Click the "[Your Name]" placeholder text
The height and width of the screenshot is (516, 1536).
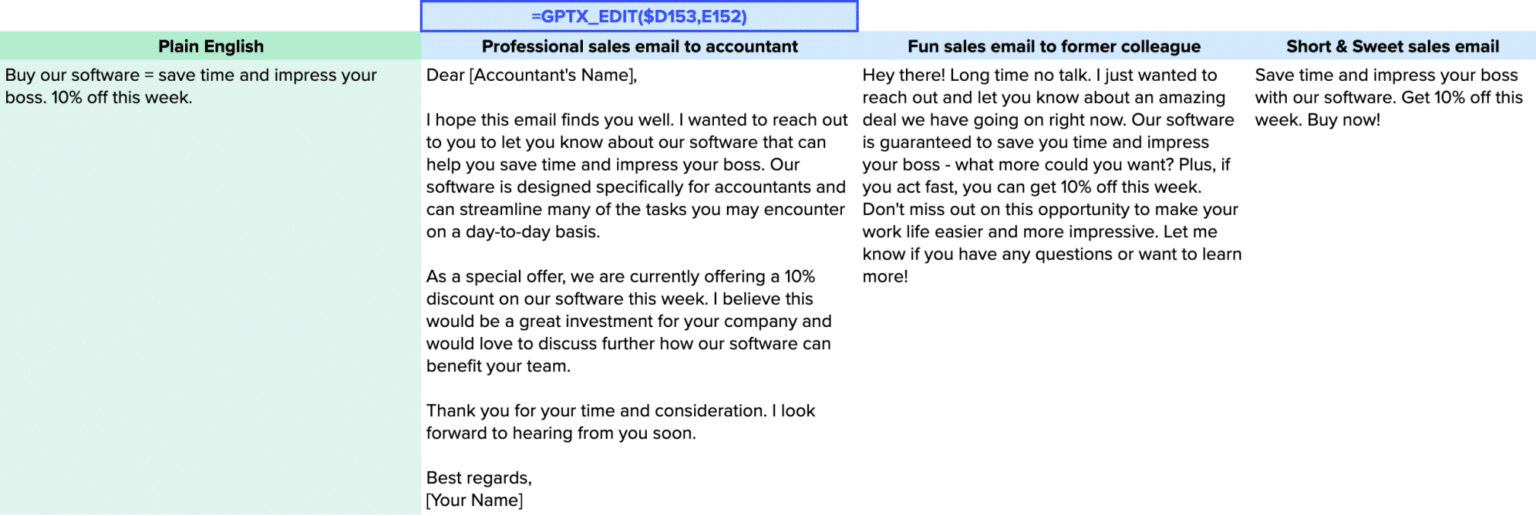click(475, 499)
